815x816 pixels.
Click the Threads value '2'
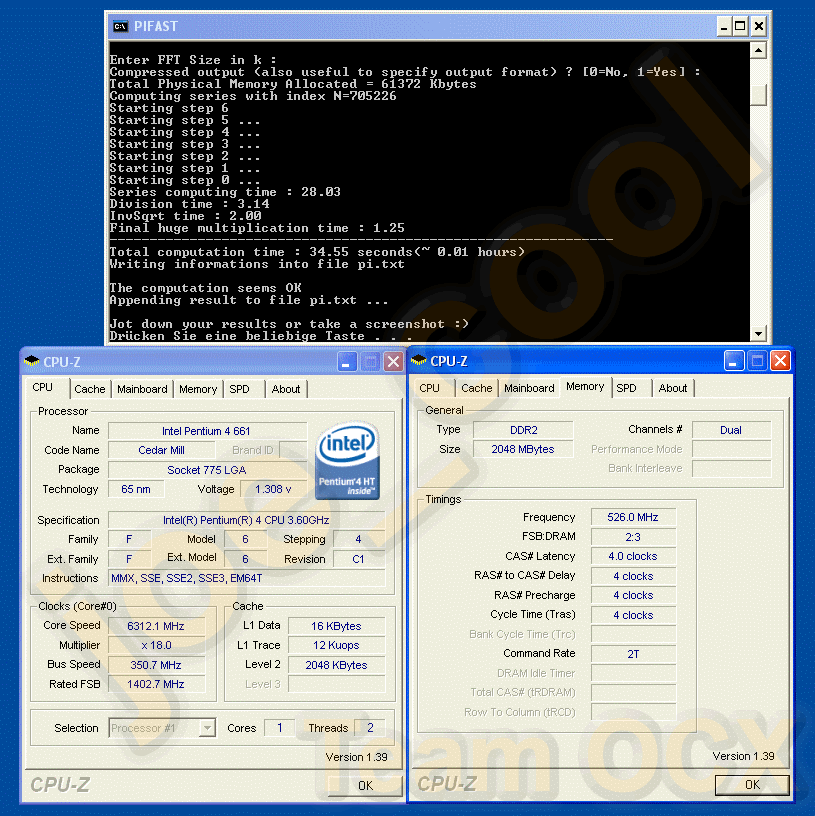coord(370,728)
